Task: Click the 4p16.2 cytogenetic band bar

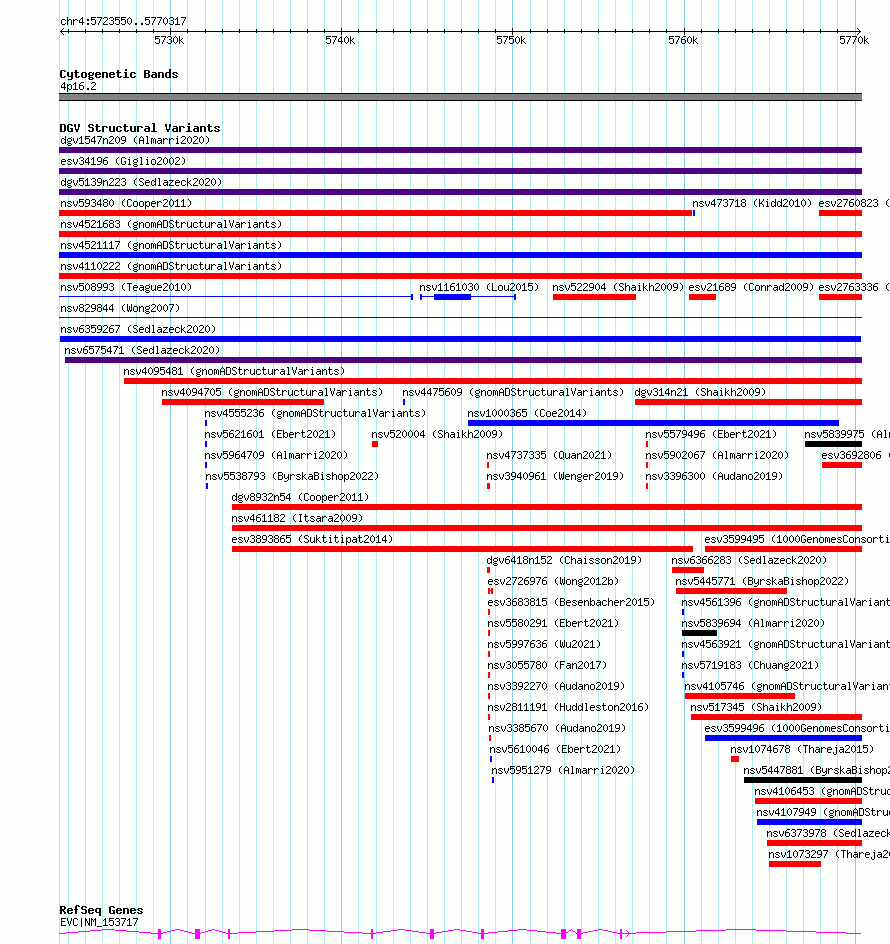Action: pos(461,97)
